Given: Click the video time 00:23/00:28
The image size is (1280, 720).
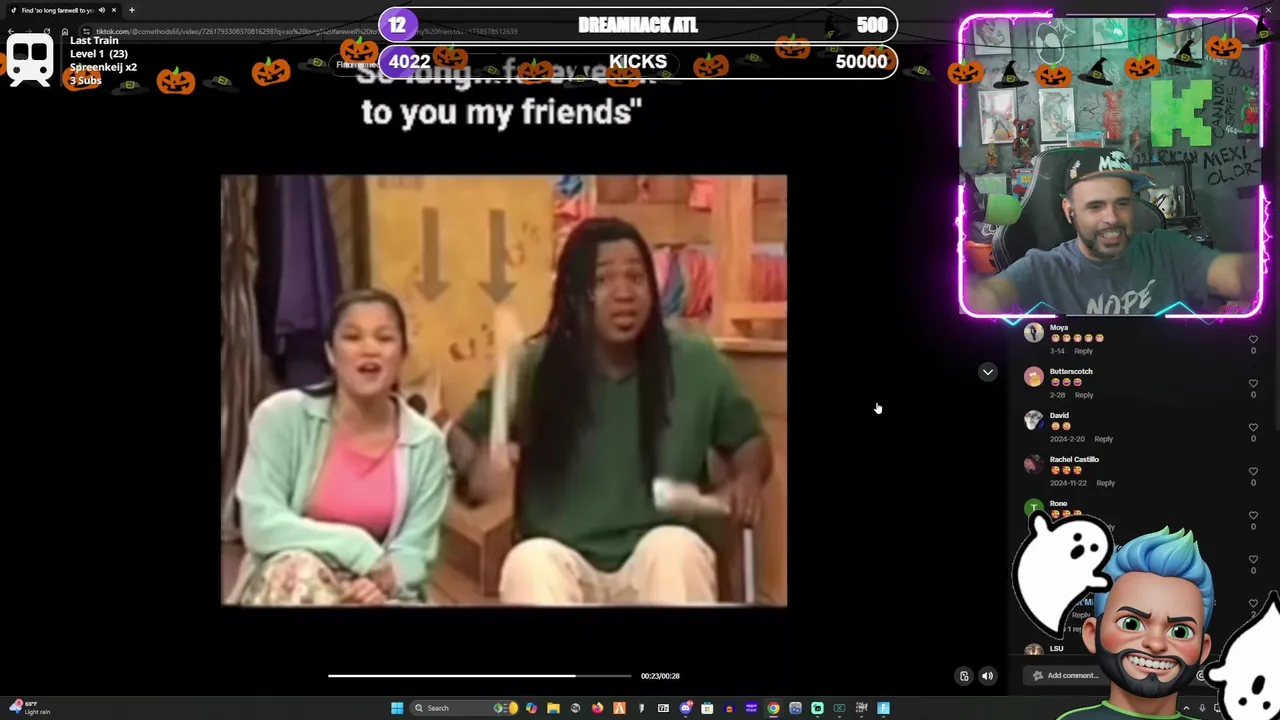Looking at the screenshot, I should 660,676.
